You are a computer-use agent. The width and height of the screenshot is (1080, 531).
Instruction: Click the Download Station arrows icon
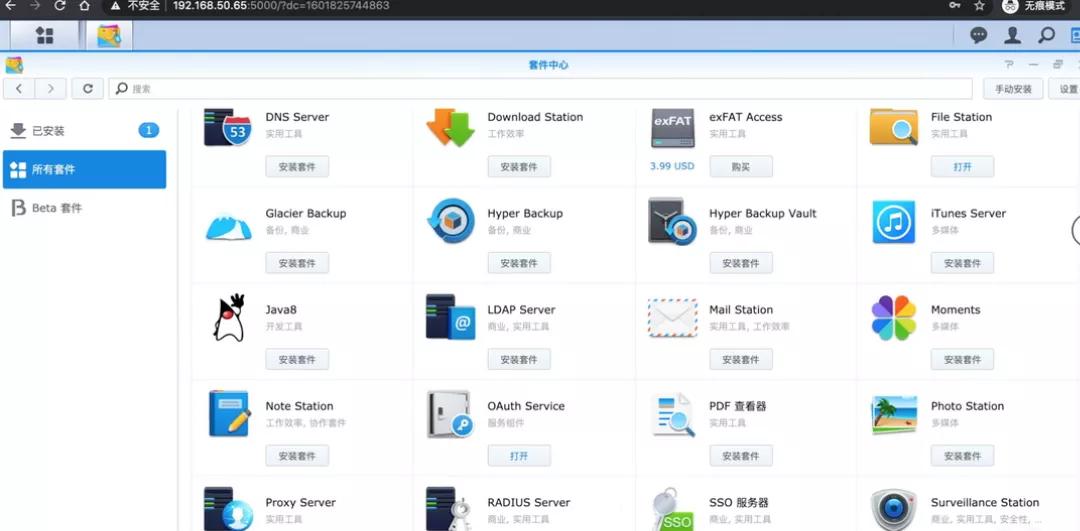tap(450, 127)
